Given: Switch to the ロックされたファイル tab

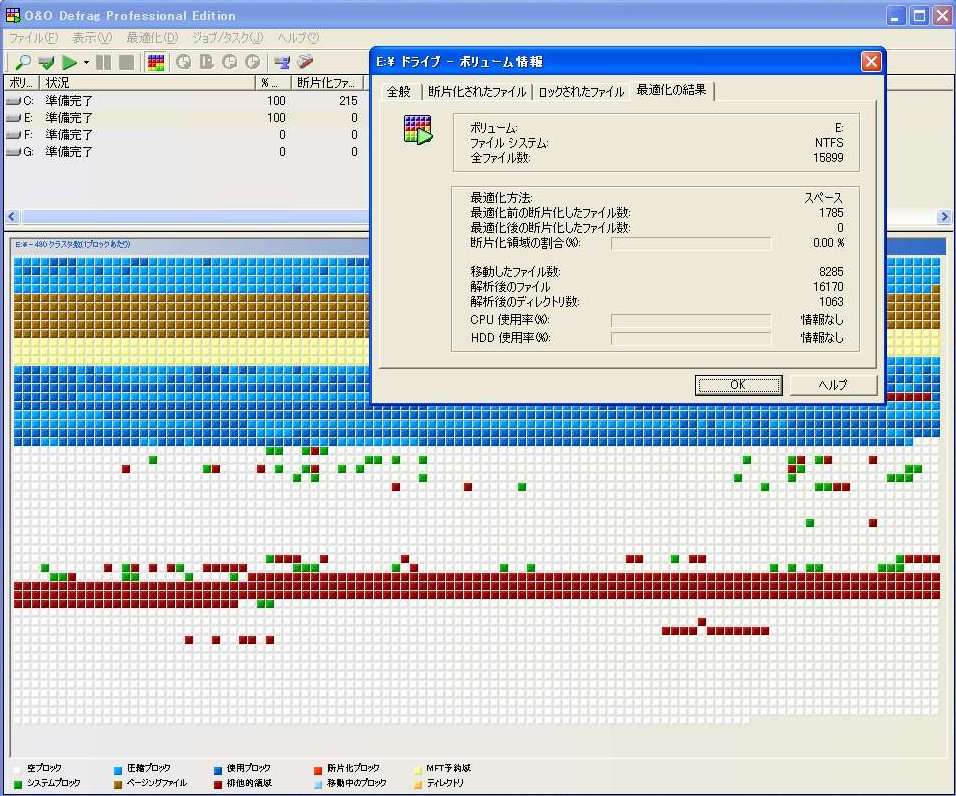Looking at the screenshot, I should pyautogui.click(x=581, y=92).
